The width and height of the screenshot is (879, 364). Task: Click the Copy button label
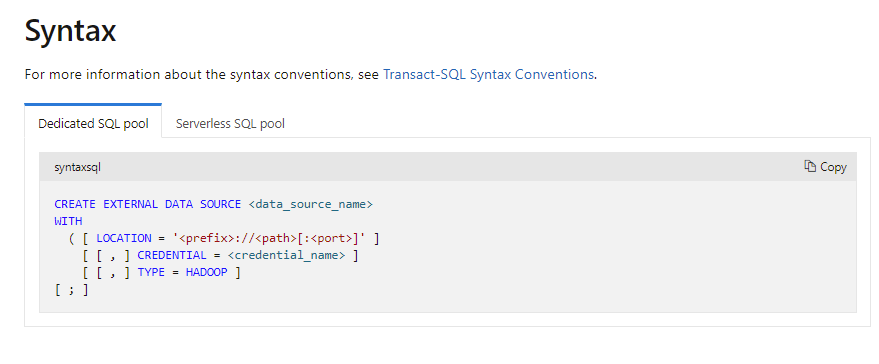click(x=833, y=167)
